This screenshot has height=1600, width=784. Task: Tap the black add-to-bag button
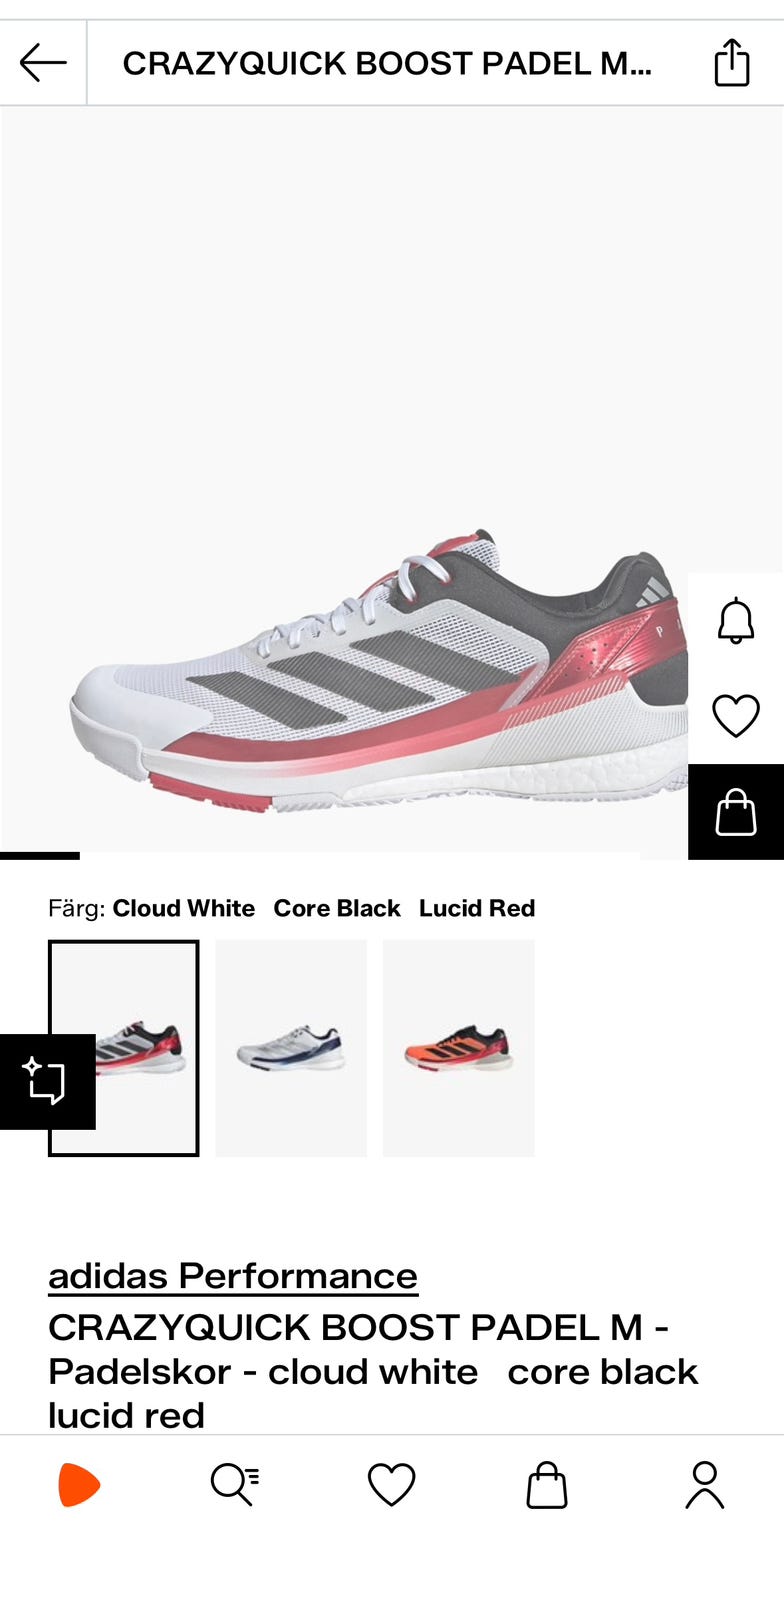736,811
